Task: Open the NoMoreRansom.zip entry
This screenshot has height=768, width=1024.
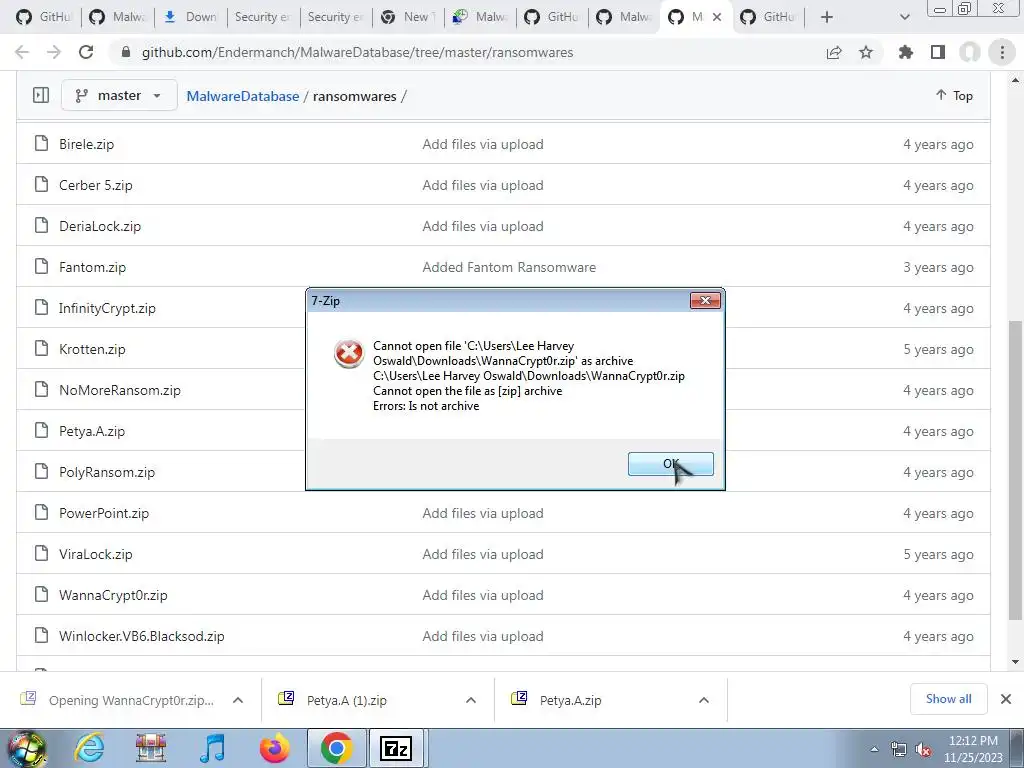Action: pyautogui.click(x=120, y=391)
